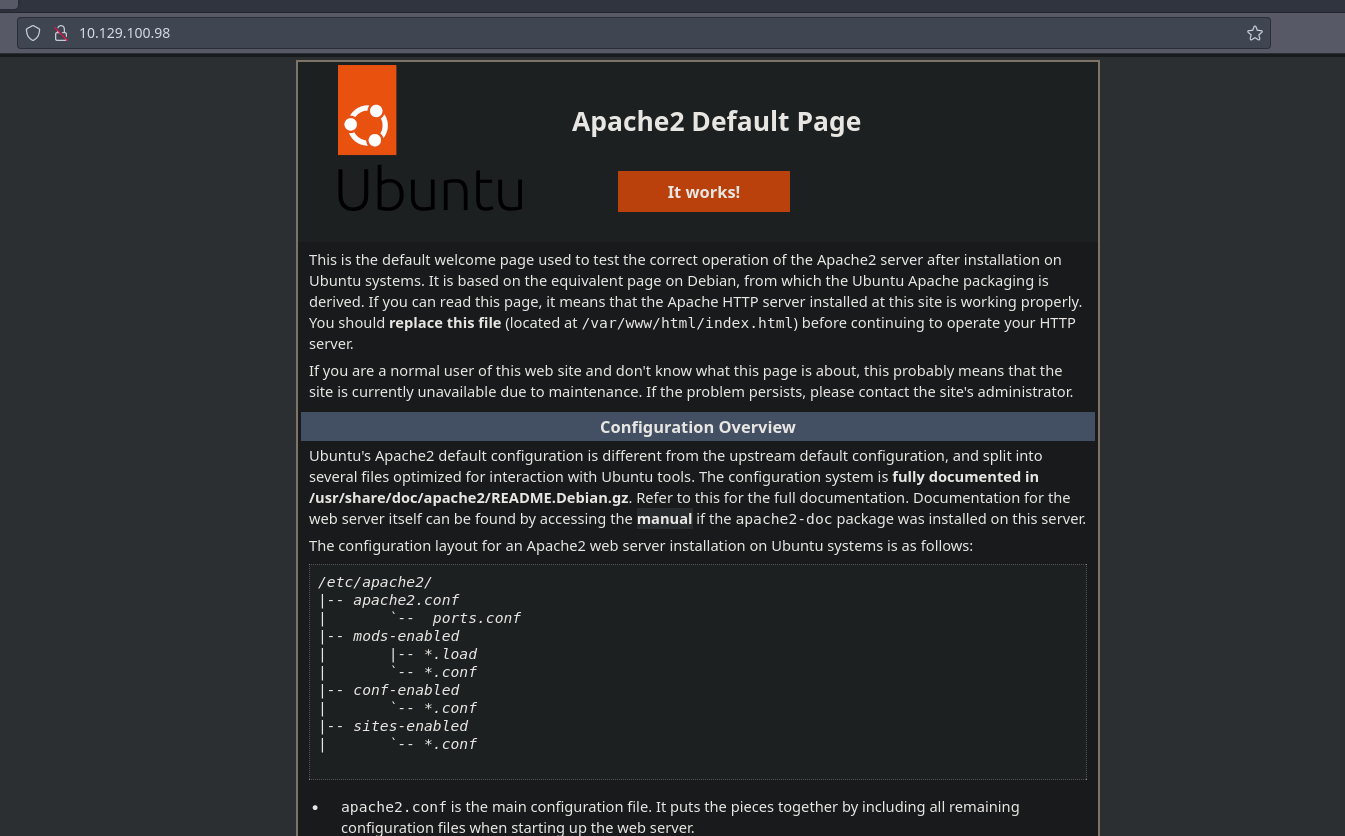Click the orange Ubuntu logo image
Screen dimensions: 1345x836
pyautogui.click(x=367, y=110)
